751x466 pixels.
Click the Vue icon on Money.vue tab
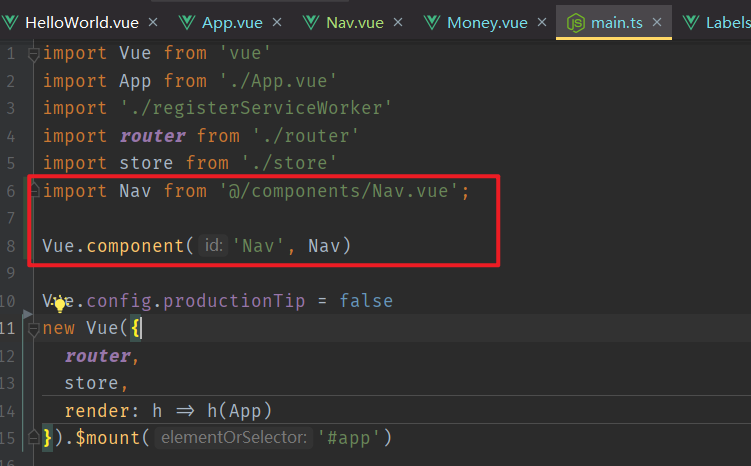point(432,23)
